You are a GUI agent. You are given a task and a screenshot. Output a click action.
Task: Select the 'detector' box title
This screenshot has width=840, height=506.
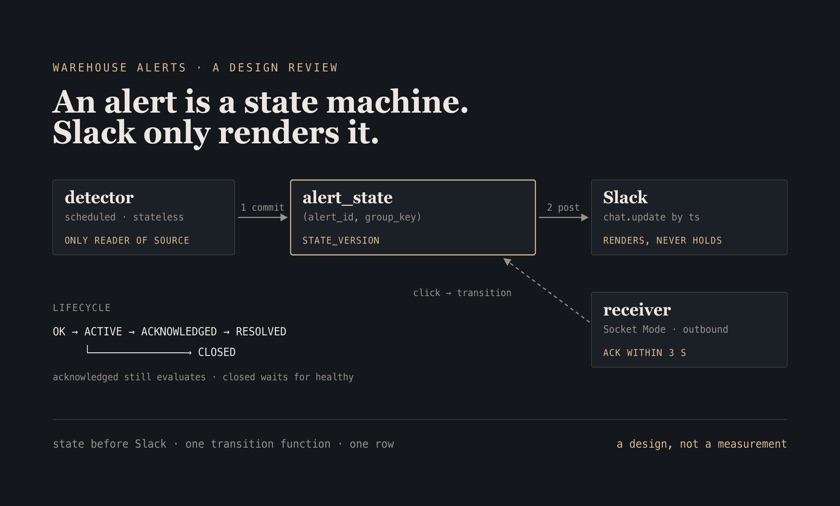point(99,198)
